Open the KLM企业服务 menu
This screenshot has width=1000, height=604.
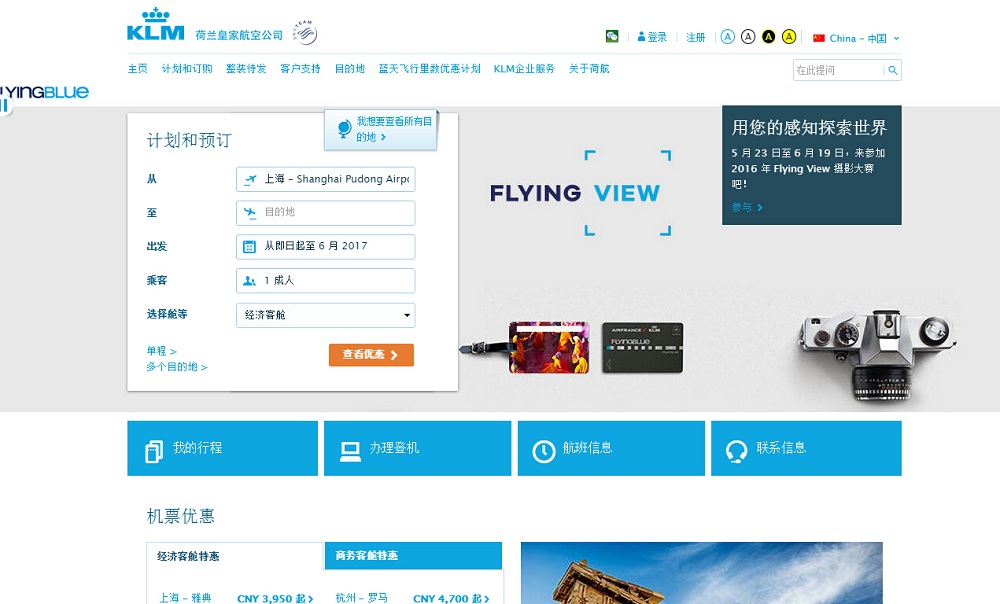tap(524, 68)
